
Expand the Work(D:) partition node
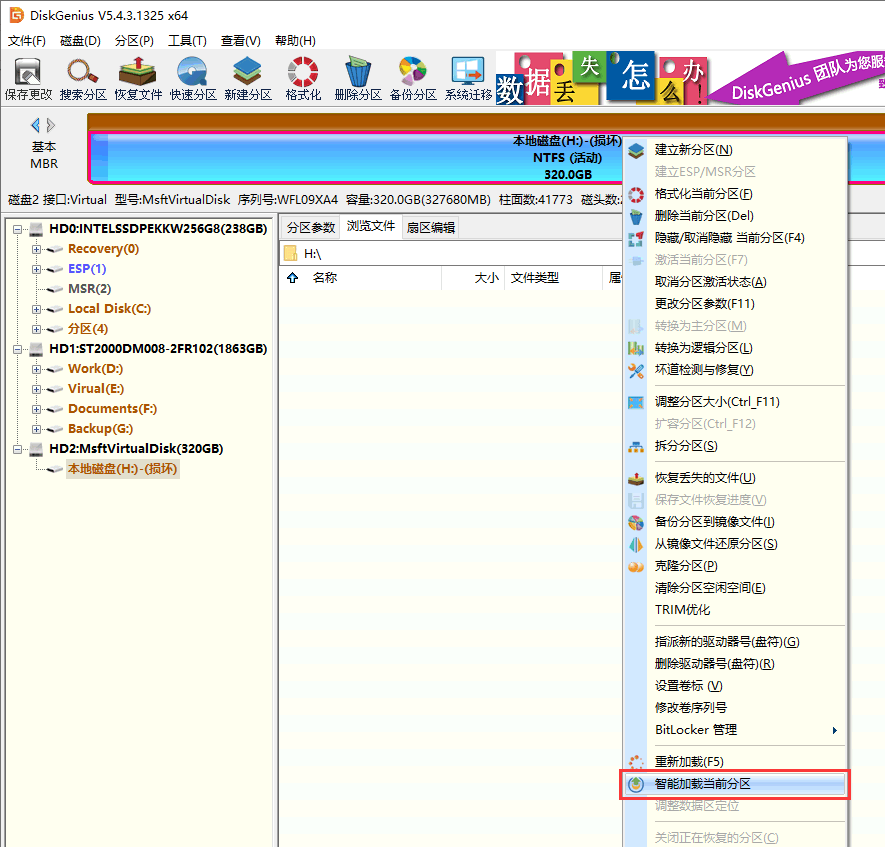point(37,369)
